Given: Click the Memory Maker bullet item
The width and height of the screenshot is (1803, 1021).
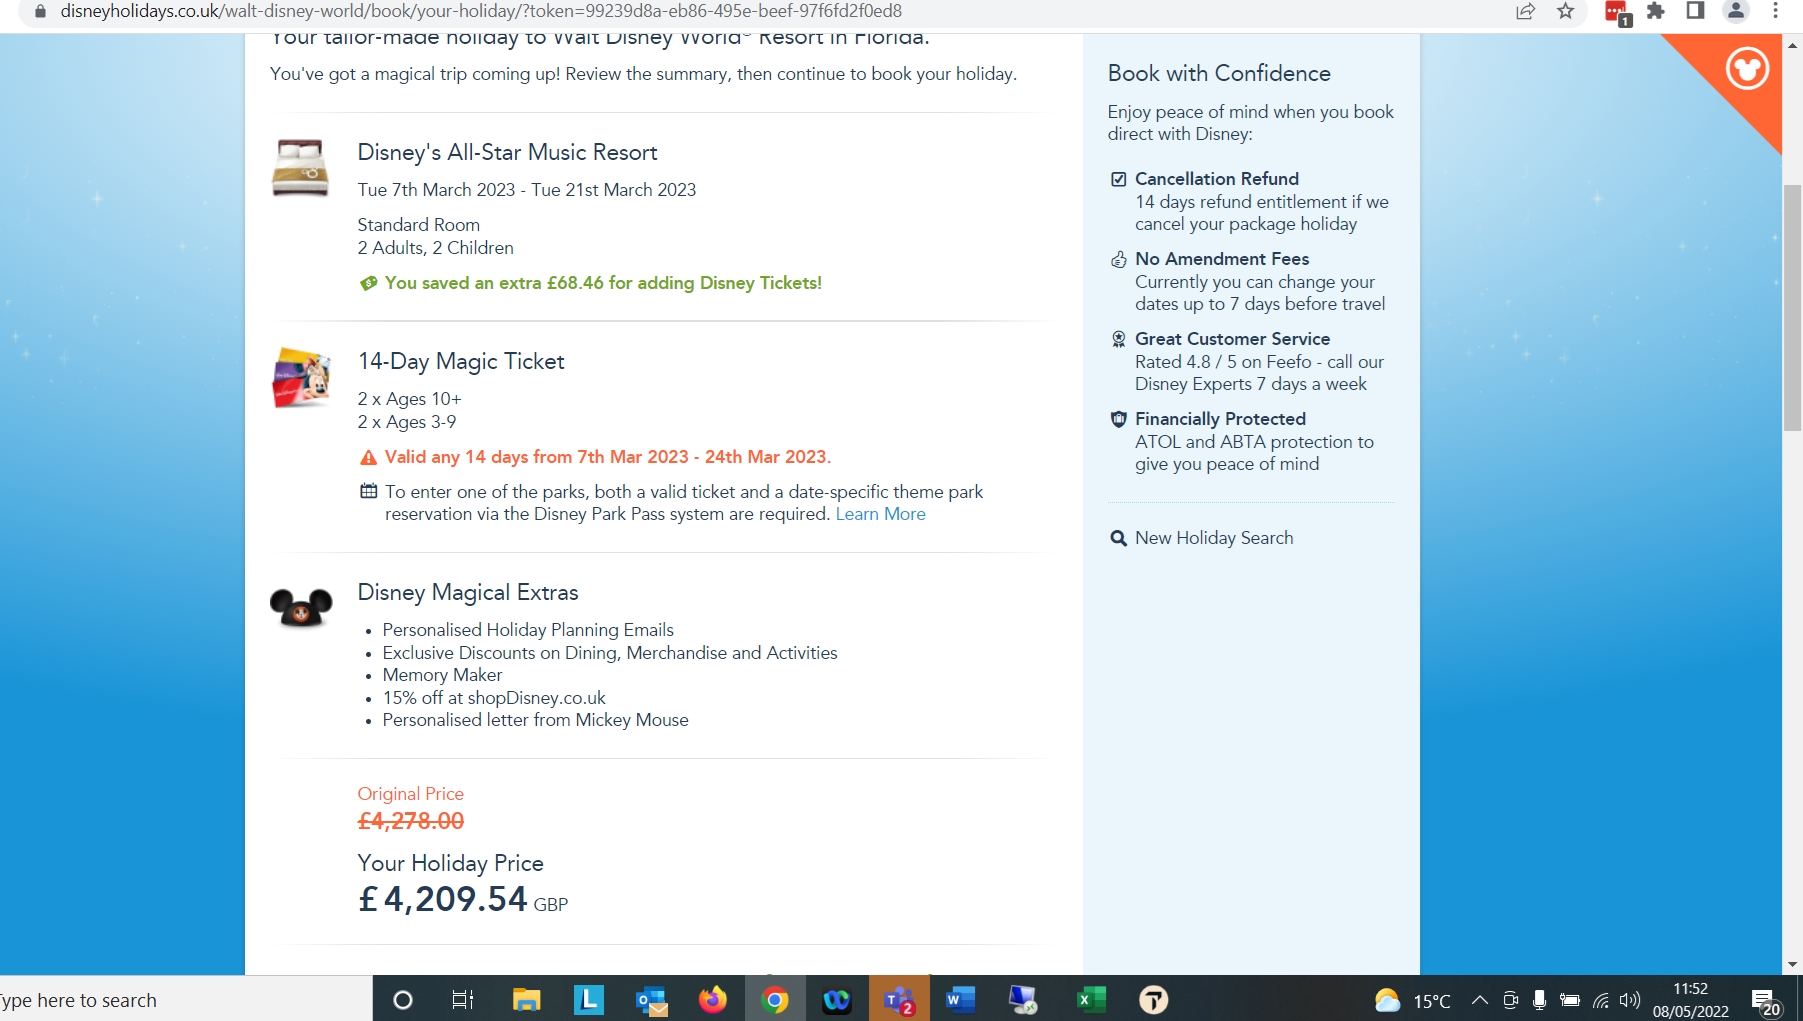Looking at the screenshot, I should point(442,675).
